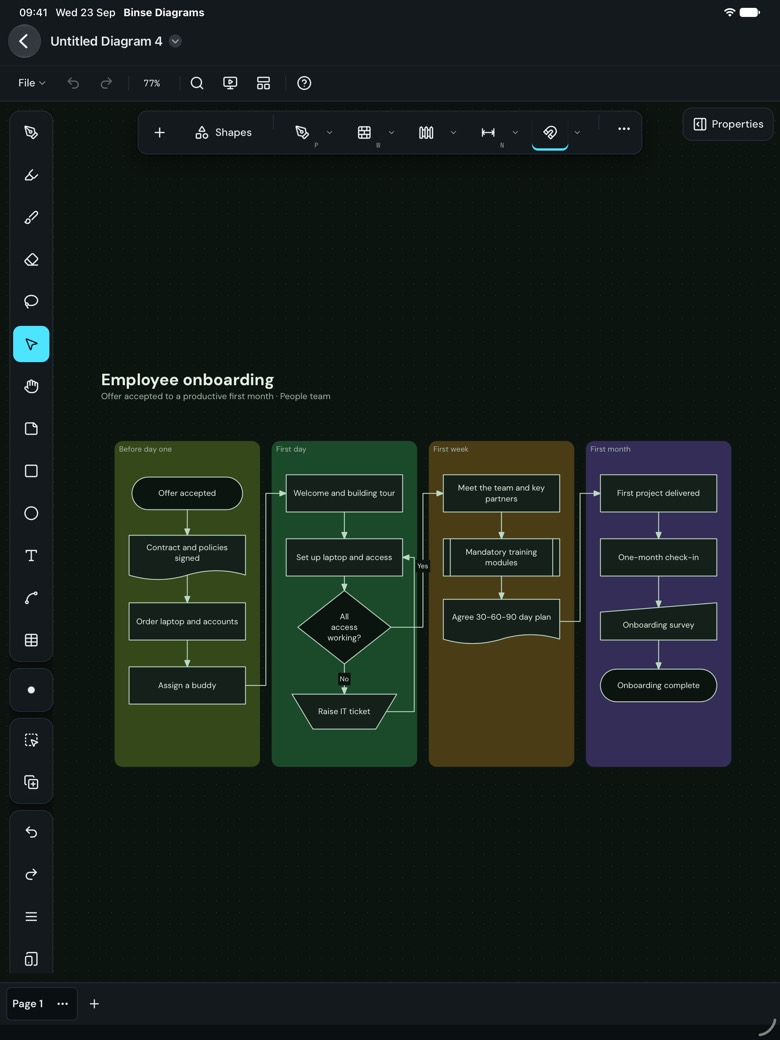Select the highlighter tool in left sidebar

pyautogui.click(x=31, y=175)
